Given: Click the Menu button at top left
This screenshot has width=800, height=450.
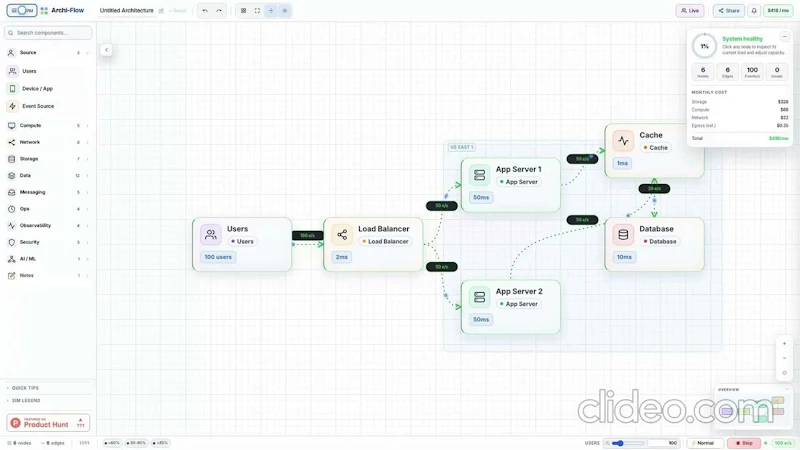Looking at the screenshot, I should (x=21, y=10).
